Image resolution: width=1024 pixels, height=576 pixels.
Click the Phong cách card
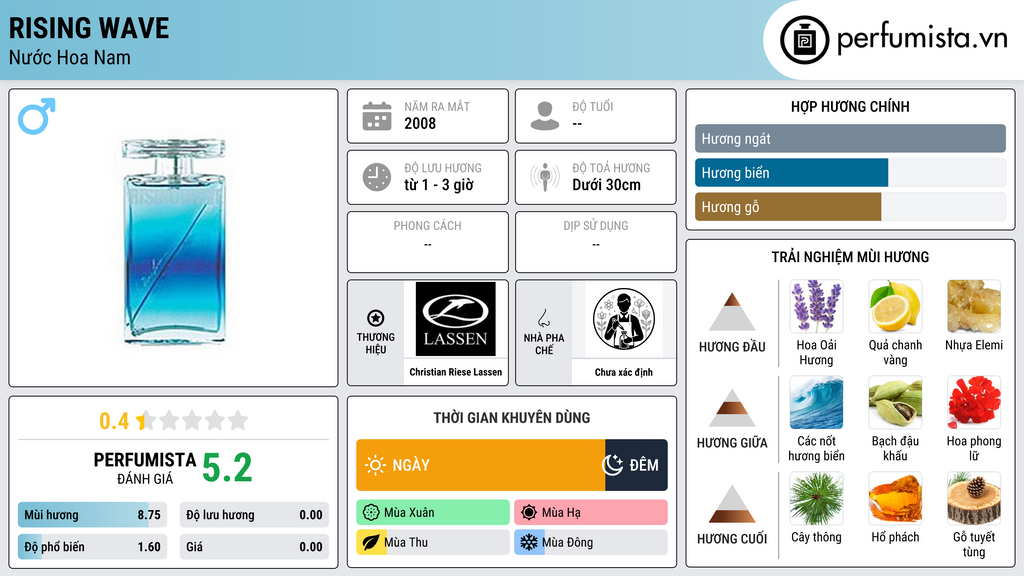428,242
